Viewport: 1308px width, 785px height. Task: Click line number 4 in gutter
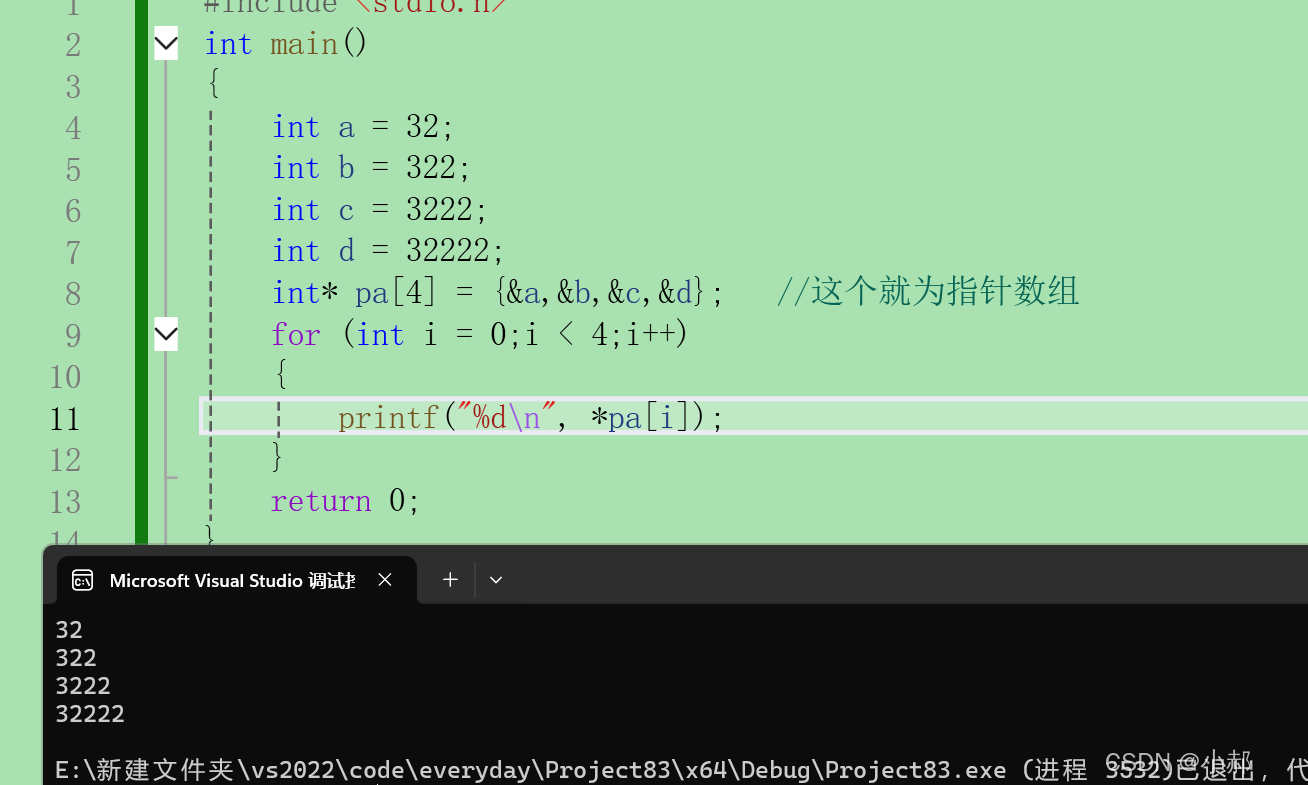tap(73, 128)
